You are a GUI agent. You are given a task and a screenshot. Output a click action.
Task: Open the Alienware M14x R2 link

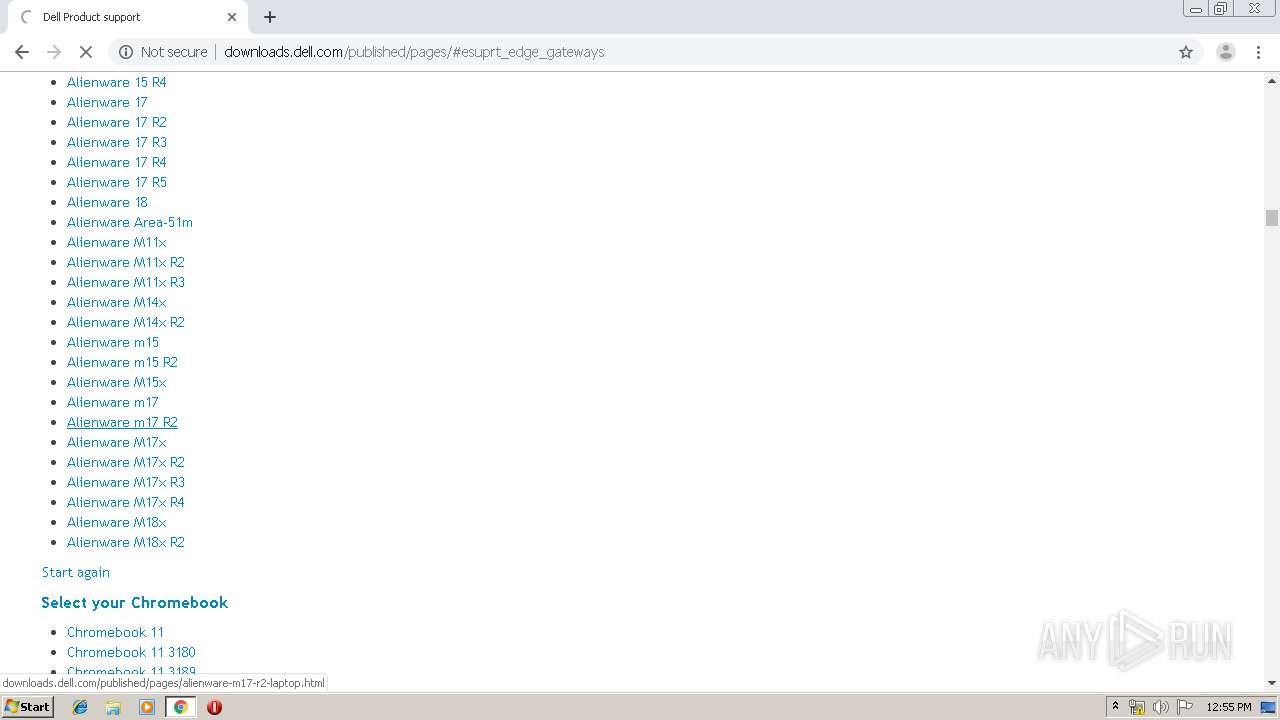(126, 322)
